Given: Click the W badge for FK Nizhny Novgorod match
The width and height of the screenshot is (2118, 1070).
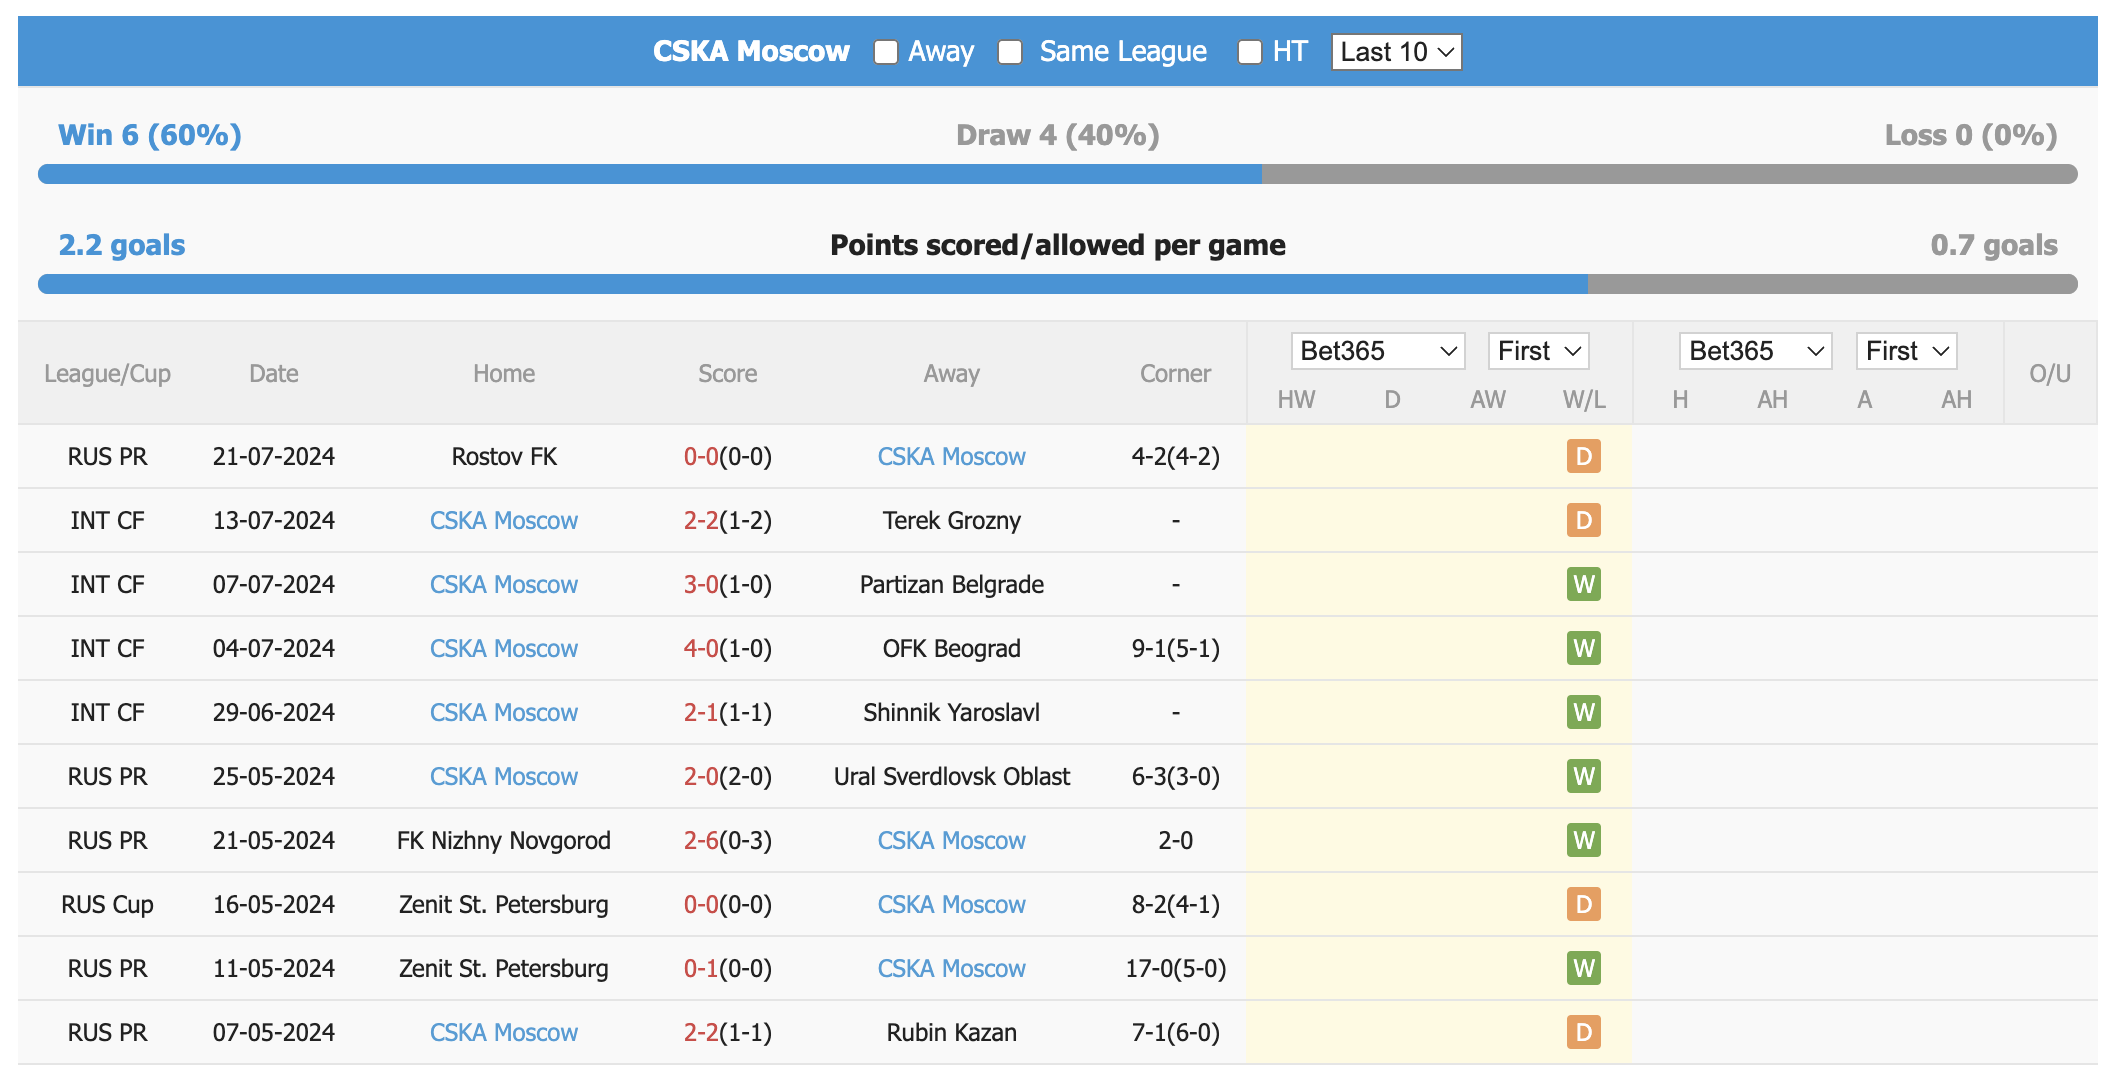Looking at the screenshot, I should [1584, 840].
